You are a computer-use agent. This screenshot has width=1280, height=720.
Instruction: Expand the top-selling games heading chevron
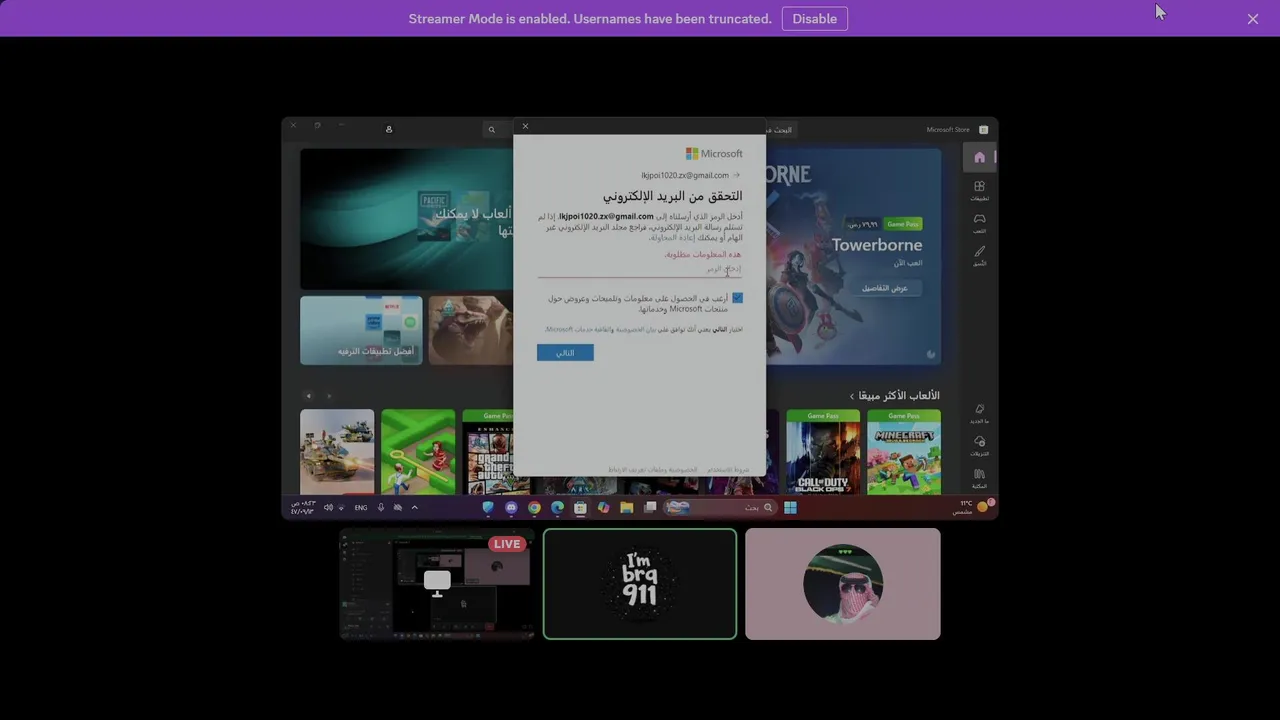(851, 396)
